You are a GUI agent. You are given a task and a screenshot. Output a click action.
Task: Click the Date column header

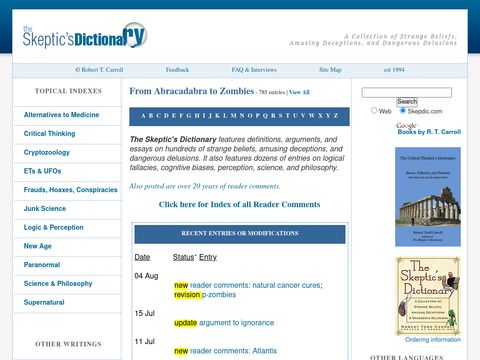point(142,257)
